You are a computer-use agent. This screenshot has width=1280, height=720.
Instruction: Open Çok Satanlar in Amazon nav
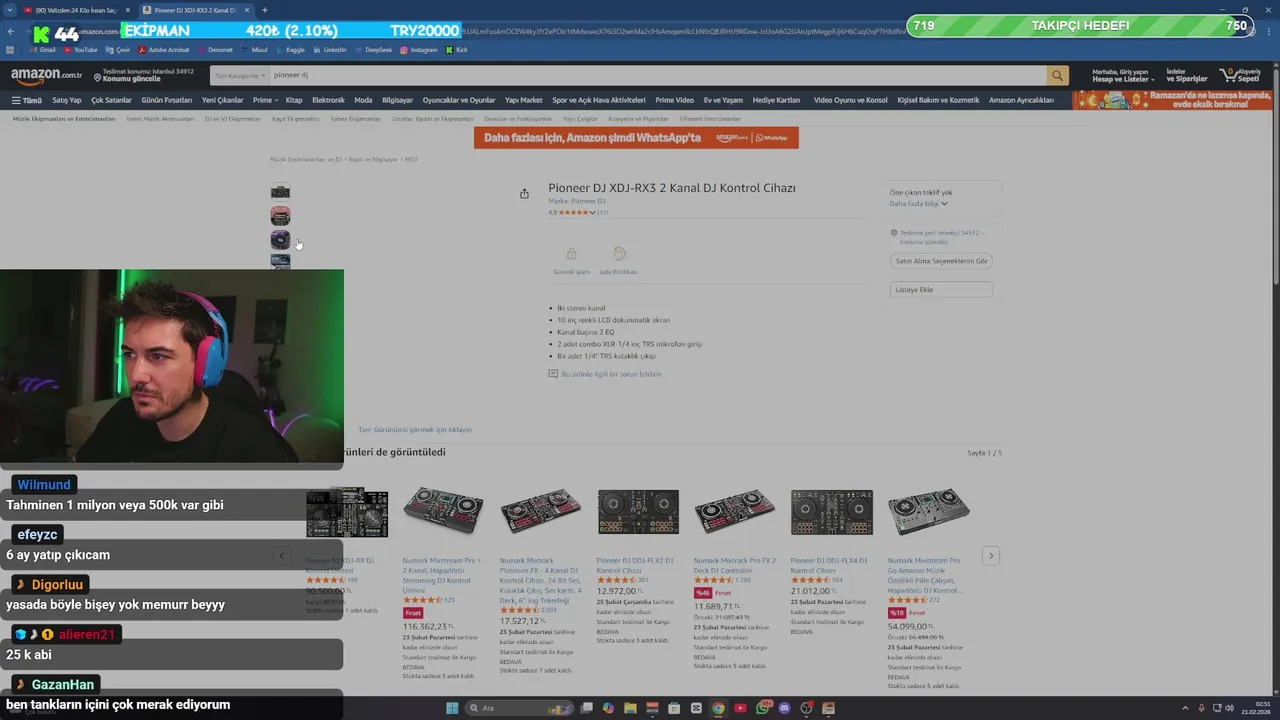[x=111, y=100]
